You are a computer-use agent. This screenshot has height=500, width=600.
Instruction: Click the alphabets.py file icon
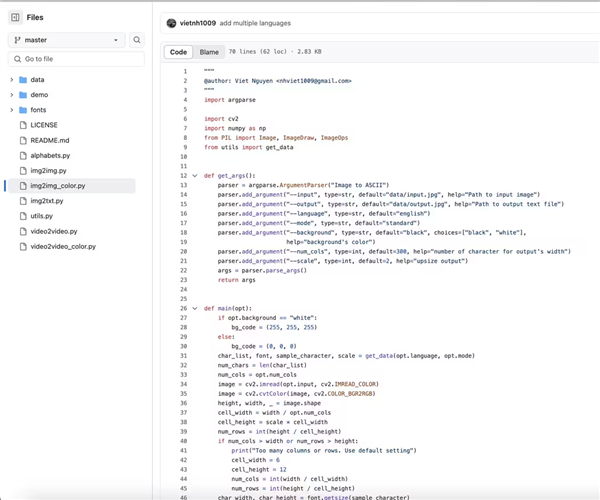pyautogui.click(x=23, y=155)
